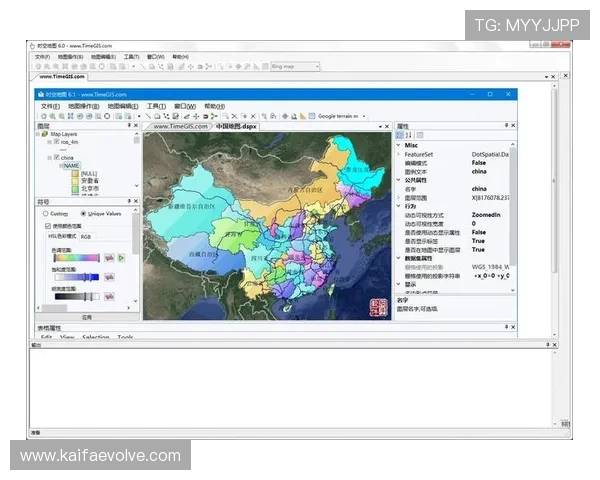Screen dimensions: 600x480
Task: Toggle the china layer visibility checkbox
Action: [57, 157]
